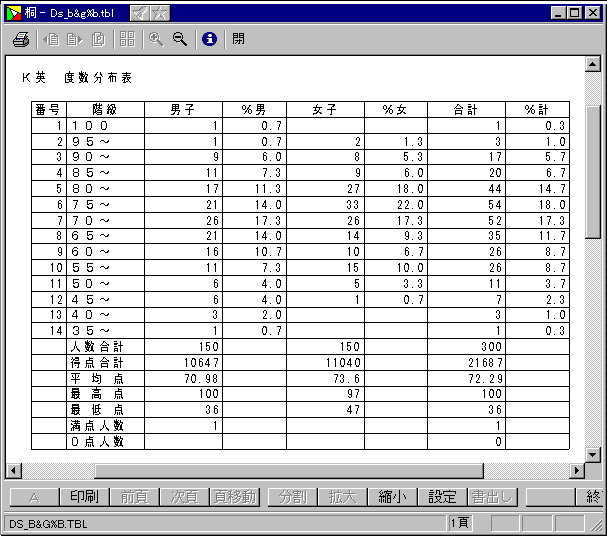Viewport: 607px width, 536px height.
Task: Go to next page via toolbar icon
Action: [74, 40]
